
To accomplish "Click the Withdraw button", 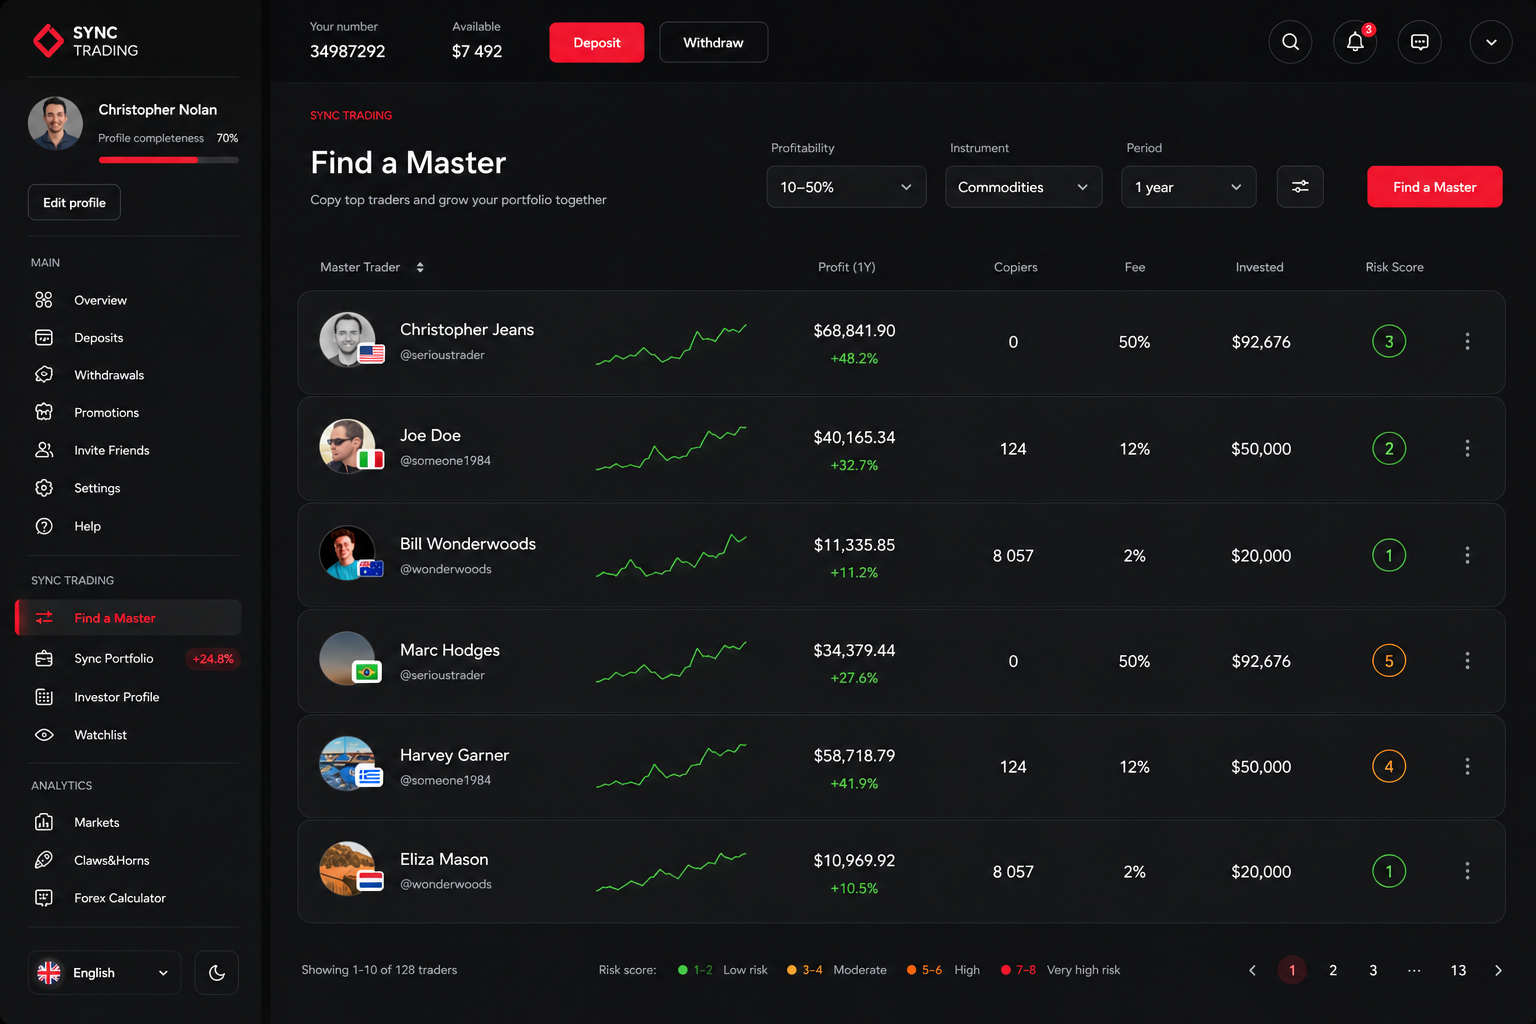I will (714, 42).
